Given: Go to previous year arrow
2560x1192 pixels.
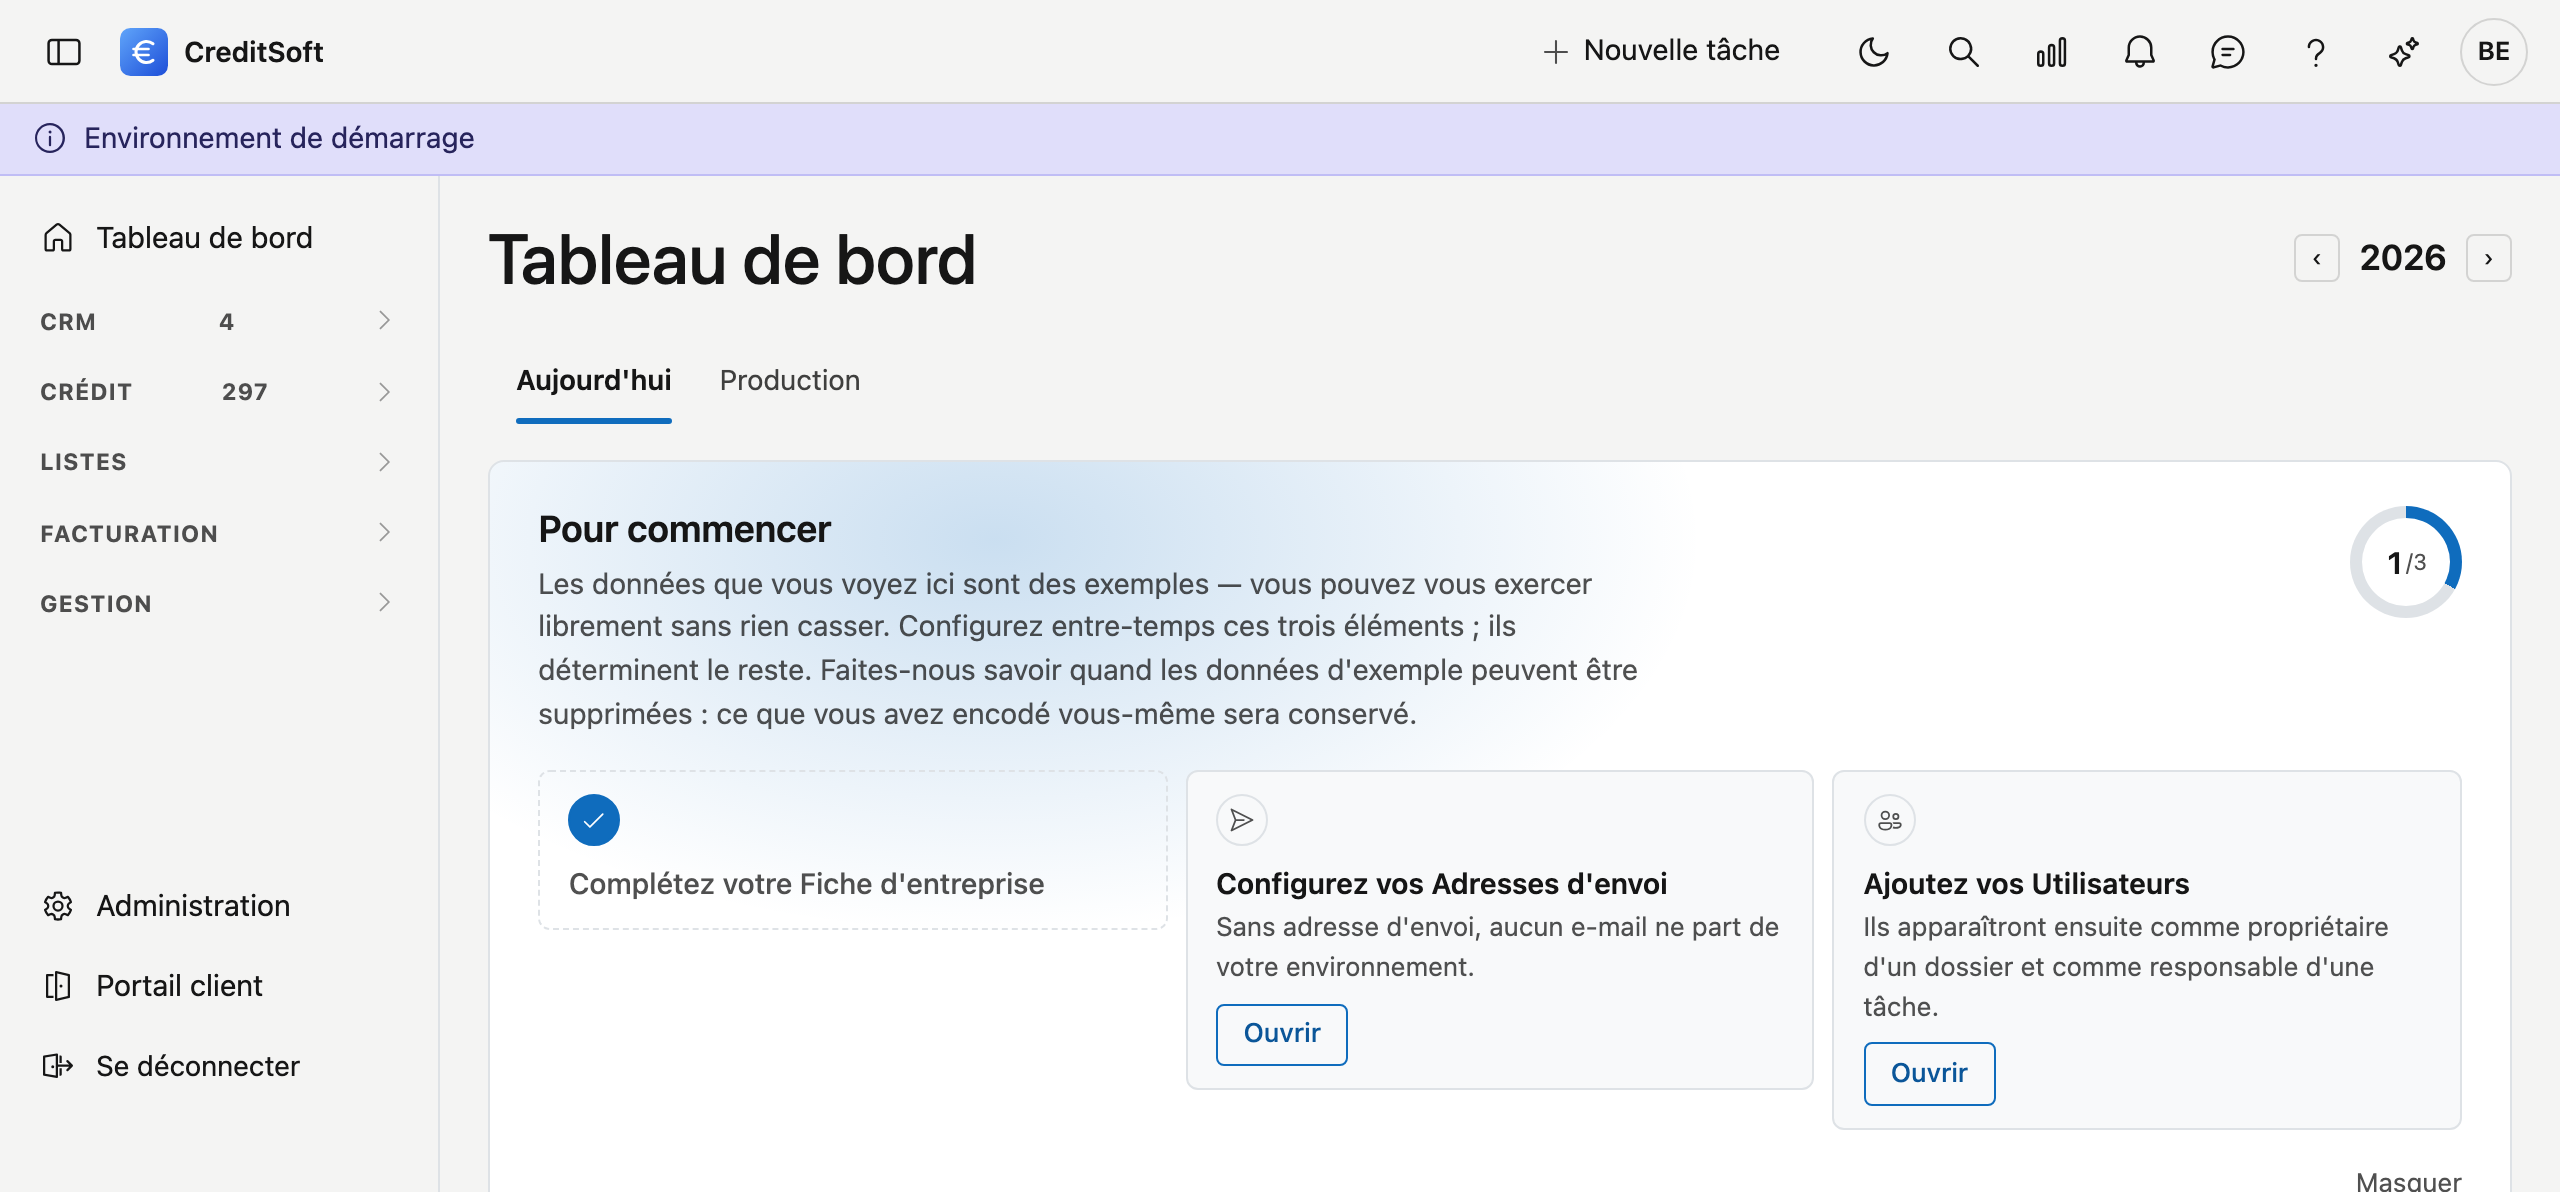Looking at the screenshot, I should tap(2316, 258).
